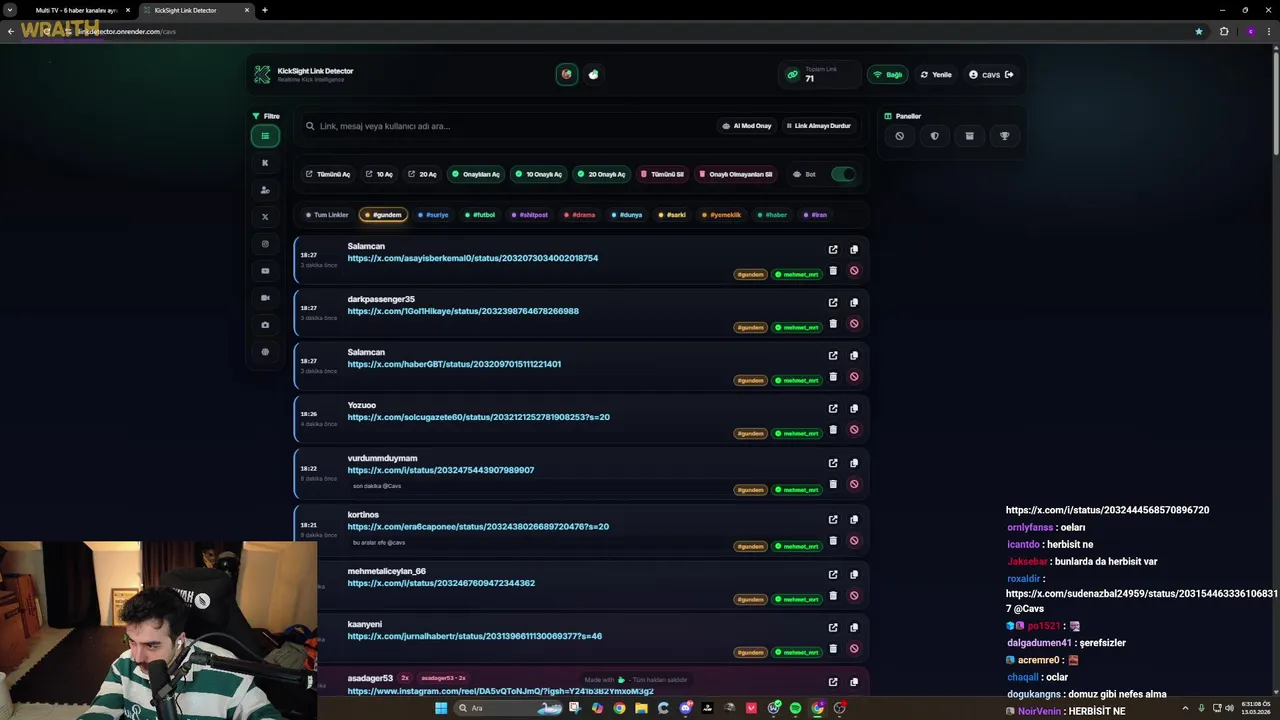Open the era6caponee status URL
The width and height of the screenshot is (1280, 720).
tap(478, 527)
